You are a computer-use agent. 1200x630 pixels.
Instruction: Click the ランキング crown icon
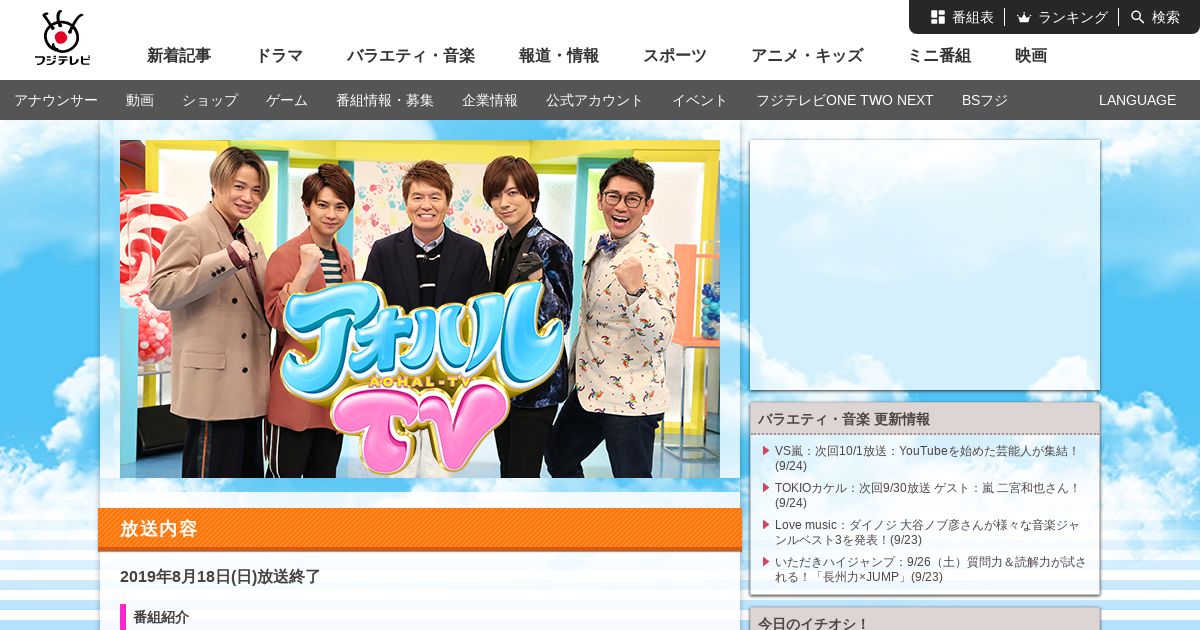pyautogui.click(x=1024, y=17)
